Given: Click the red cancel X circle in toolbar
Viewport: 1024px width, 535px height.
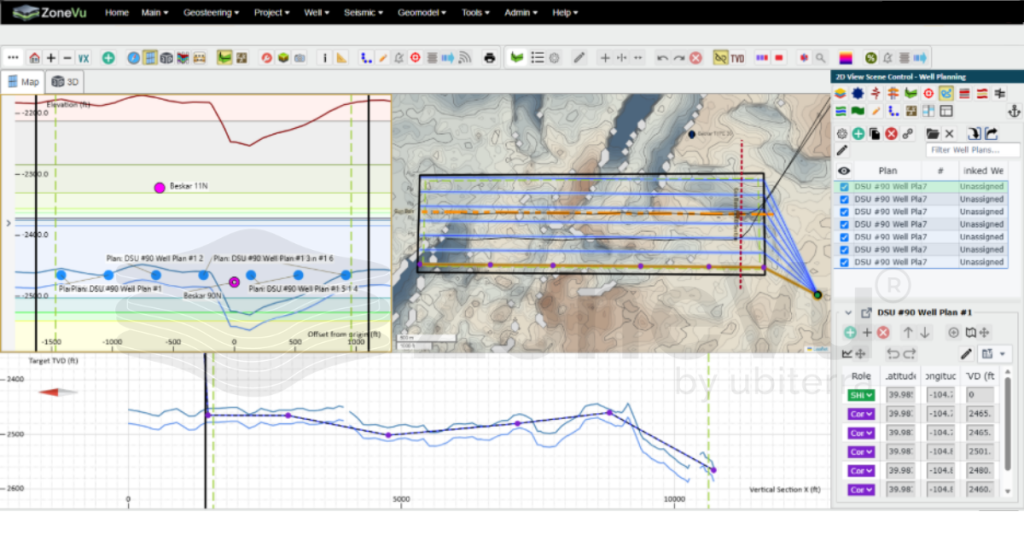Looking at the screenshot, I should (696, 58).
